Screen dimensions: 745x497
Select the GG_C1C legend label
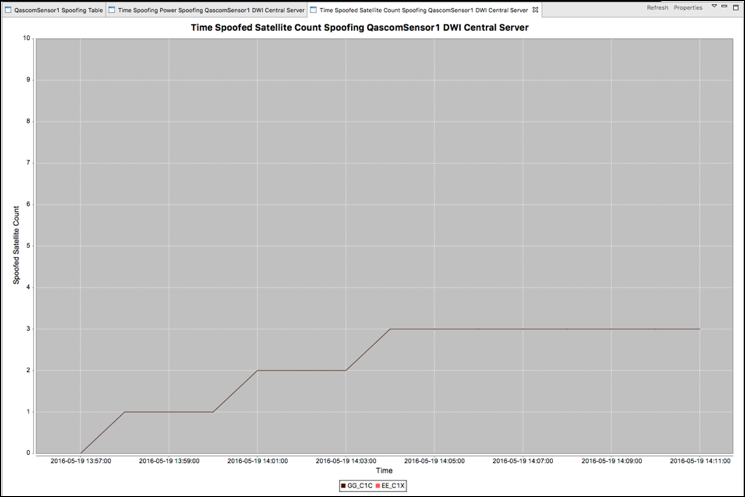(x=359, y=485)
